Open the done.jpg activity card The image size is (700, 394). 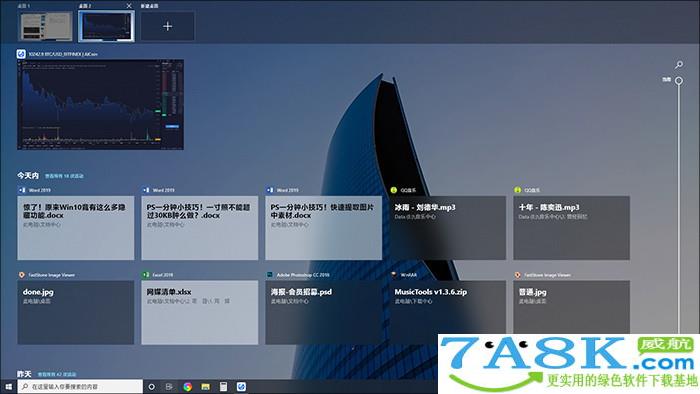pos(75,312)
